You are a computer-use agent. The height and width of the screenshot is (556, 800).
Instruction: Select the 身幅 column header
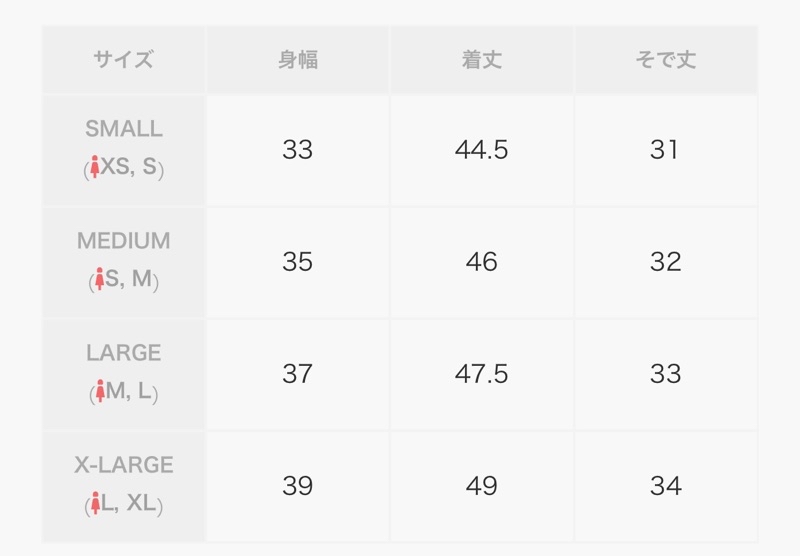(298, 60)
